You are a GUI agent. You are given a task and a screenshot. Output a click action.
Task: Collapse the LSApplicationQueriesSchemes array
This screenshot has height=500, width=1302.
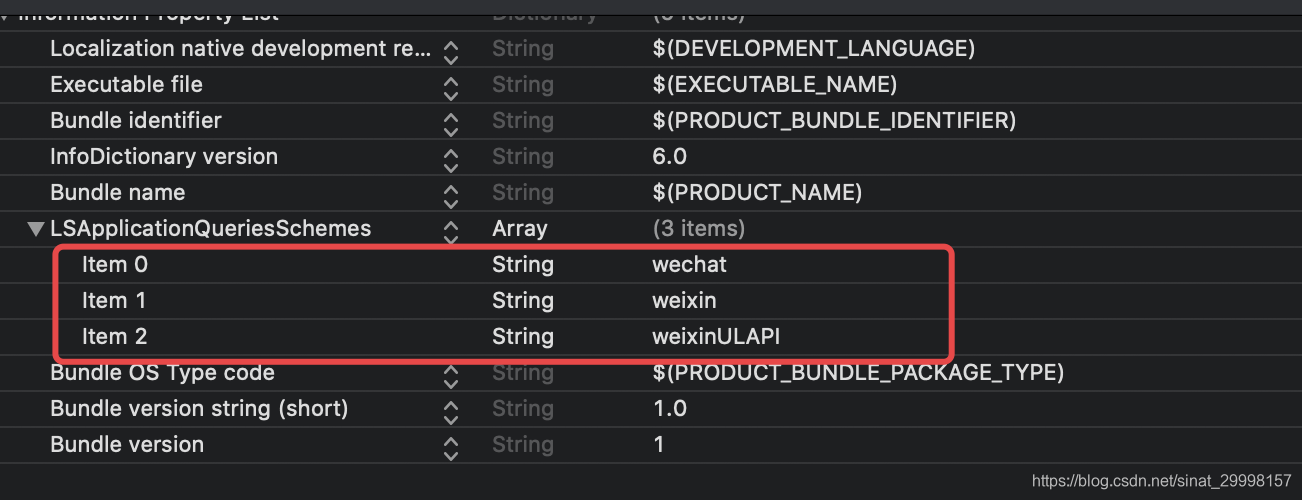pyautogui.click(x=36, y=229)
